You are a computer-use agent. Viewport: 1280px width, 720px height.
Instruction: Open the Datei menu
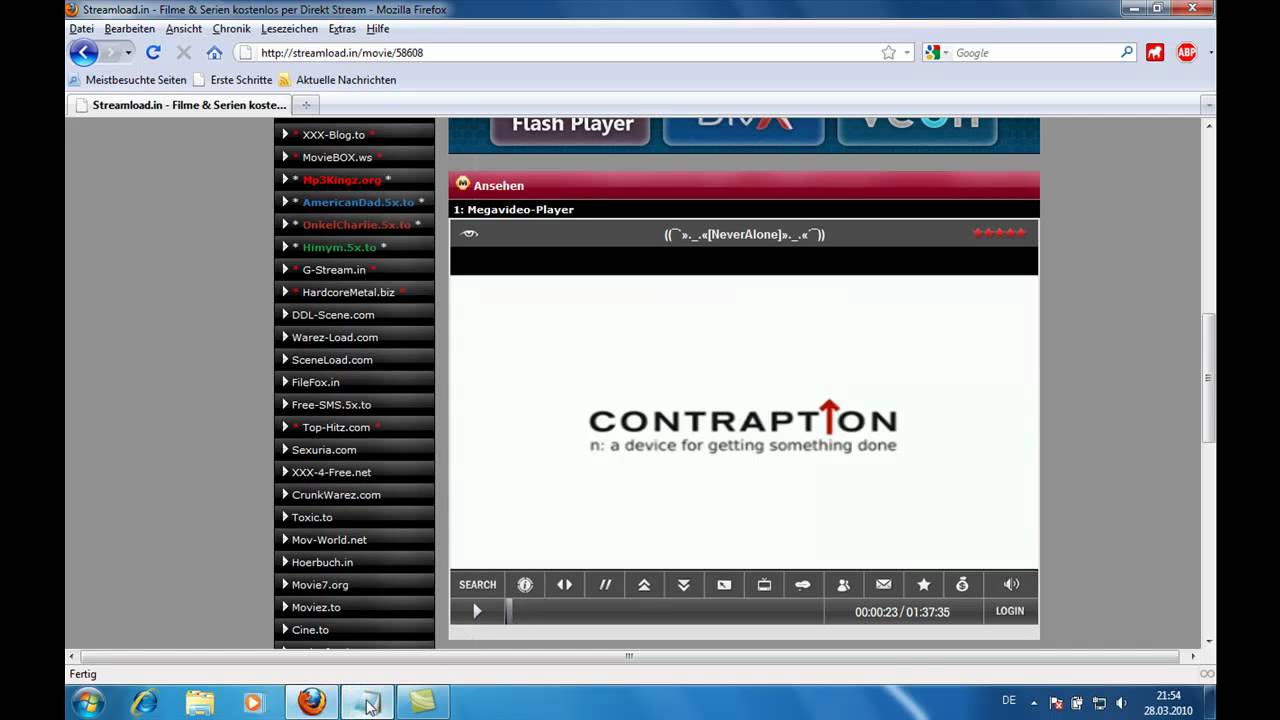(81, 29)
